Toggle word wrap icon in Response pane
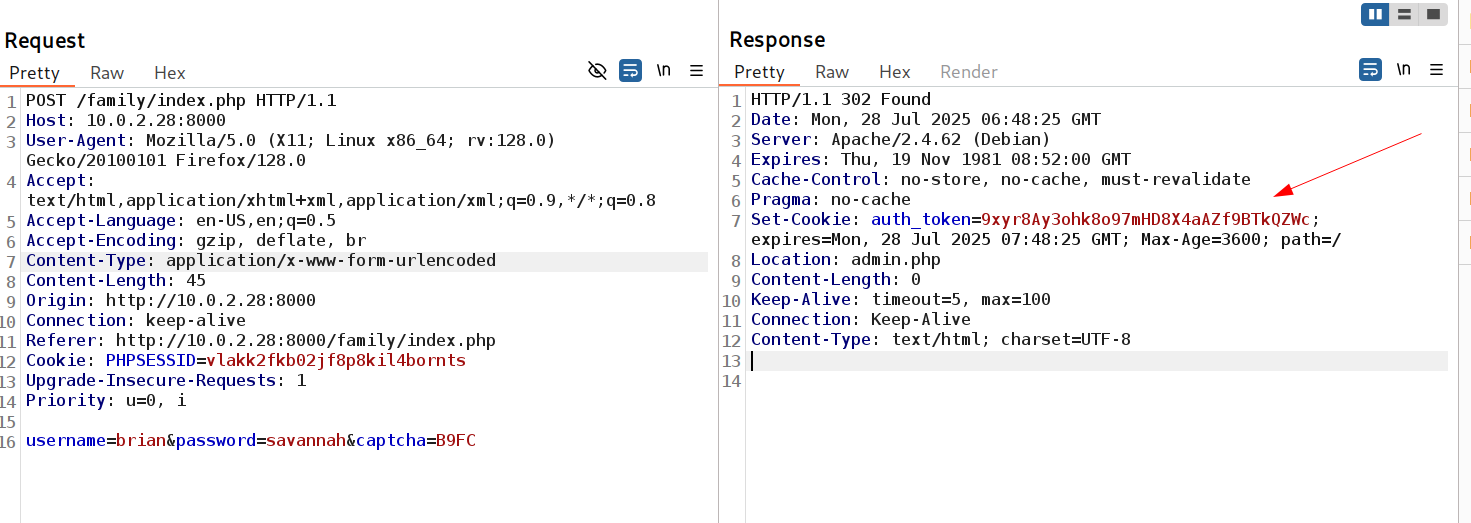Screen dimensions: 1471x523 click(1370, 70)
